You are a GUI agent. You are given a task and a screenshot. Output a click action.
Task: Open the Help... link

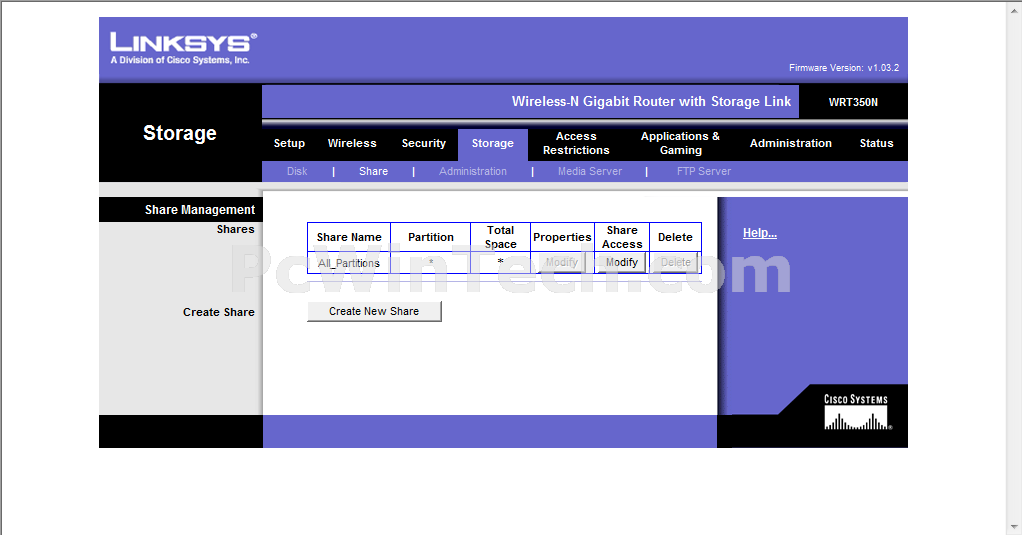tap(760, 233)
